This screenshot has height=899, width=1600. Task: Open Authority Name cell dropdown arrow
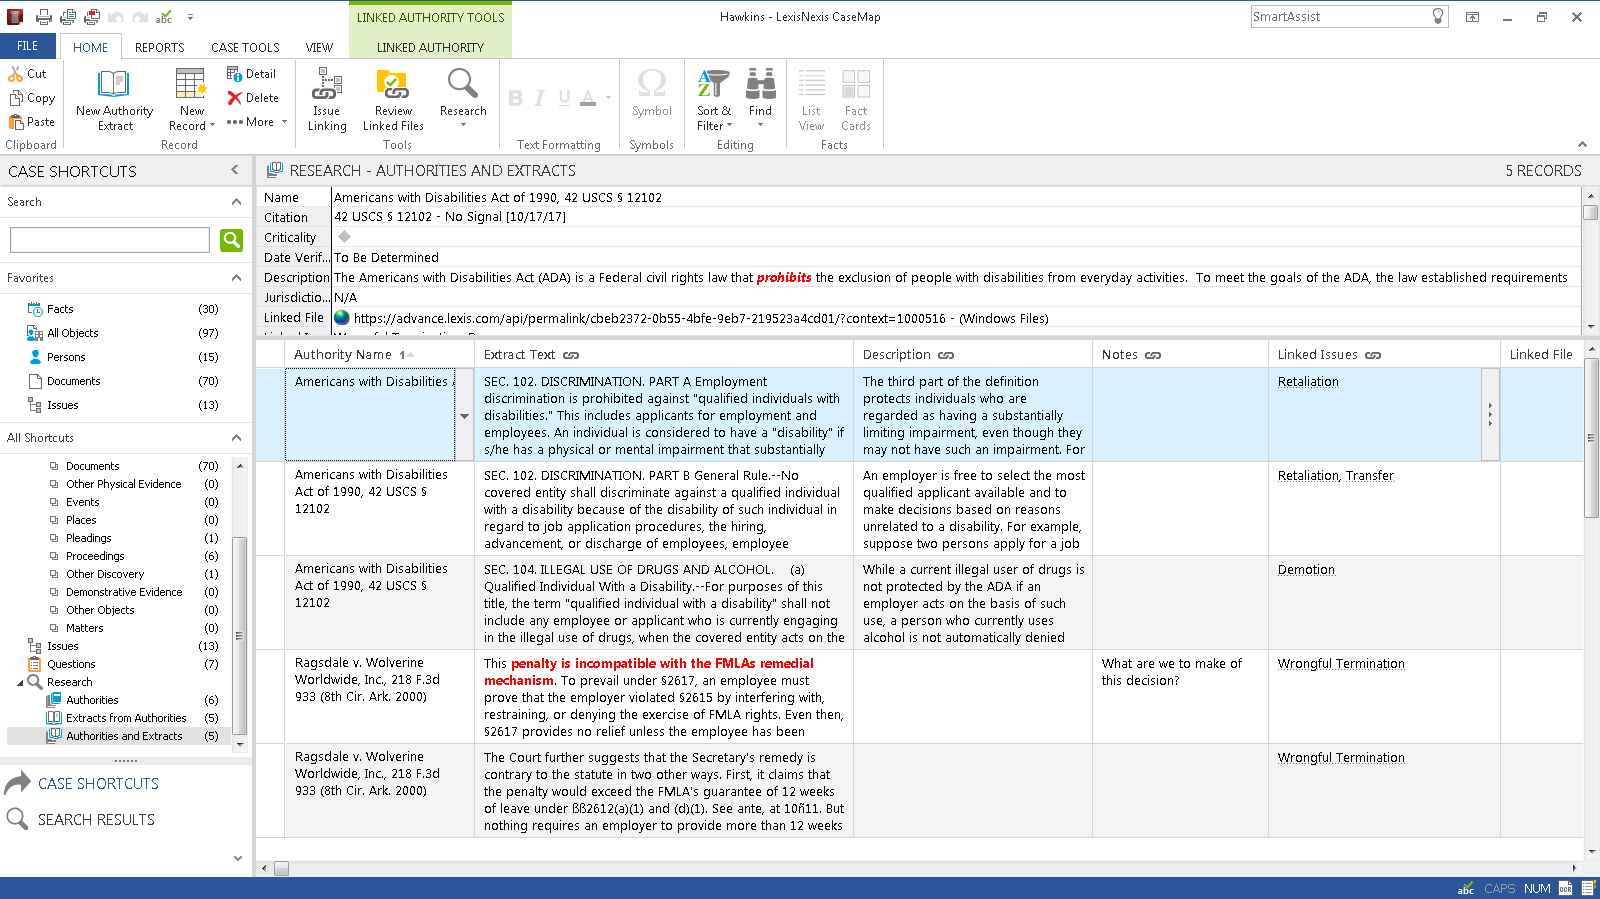(464, 416)
